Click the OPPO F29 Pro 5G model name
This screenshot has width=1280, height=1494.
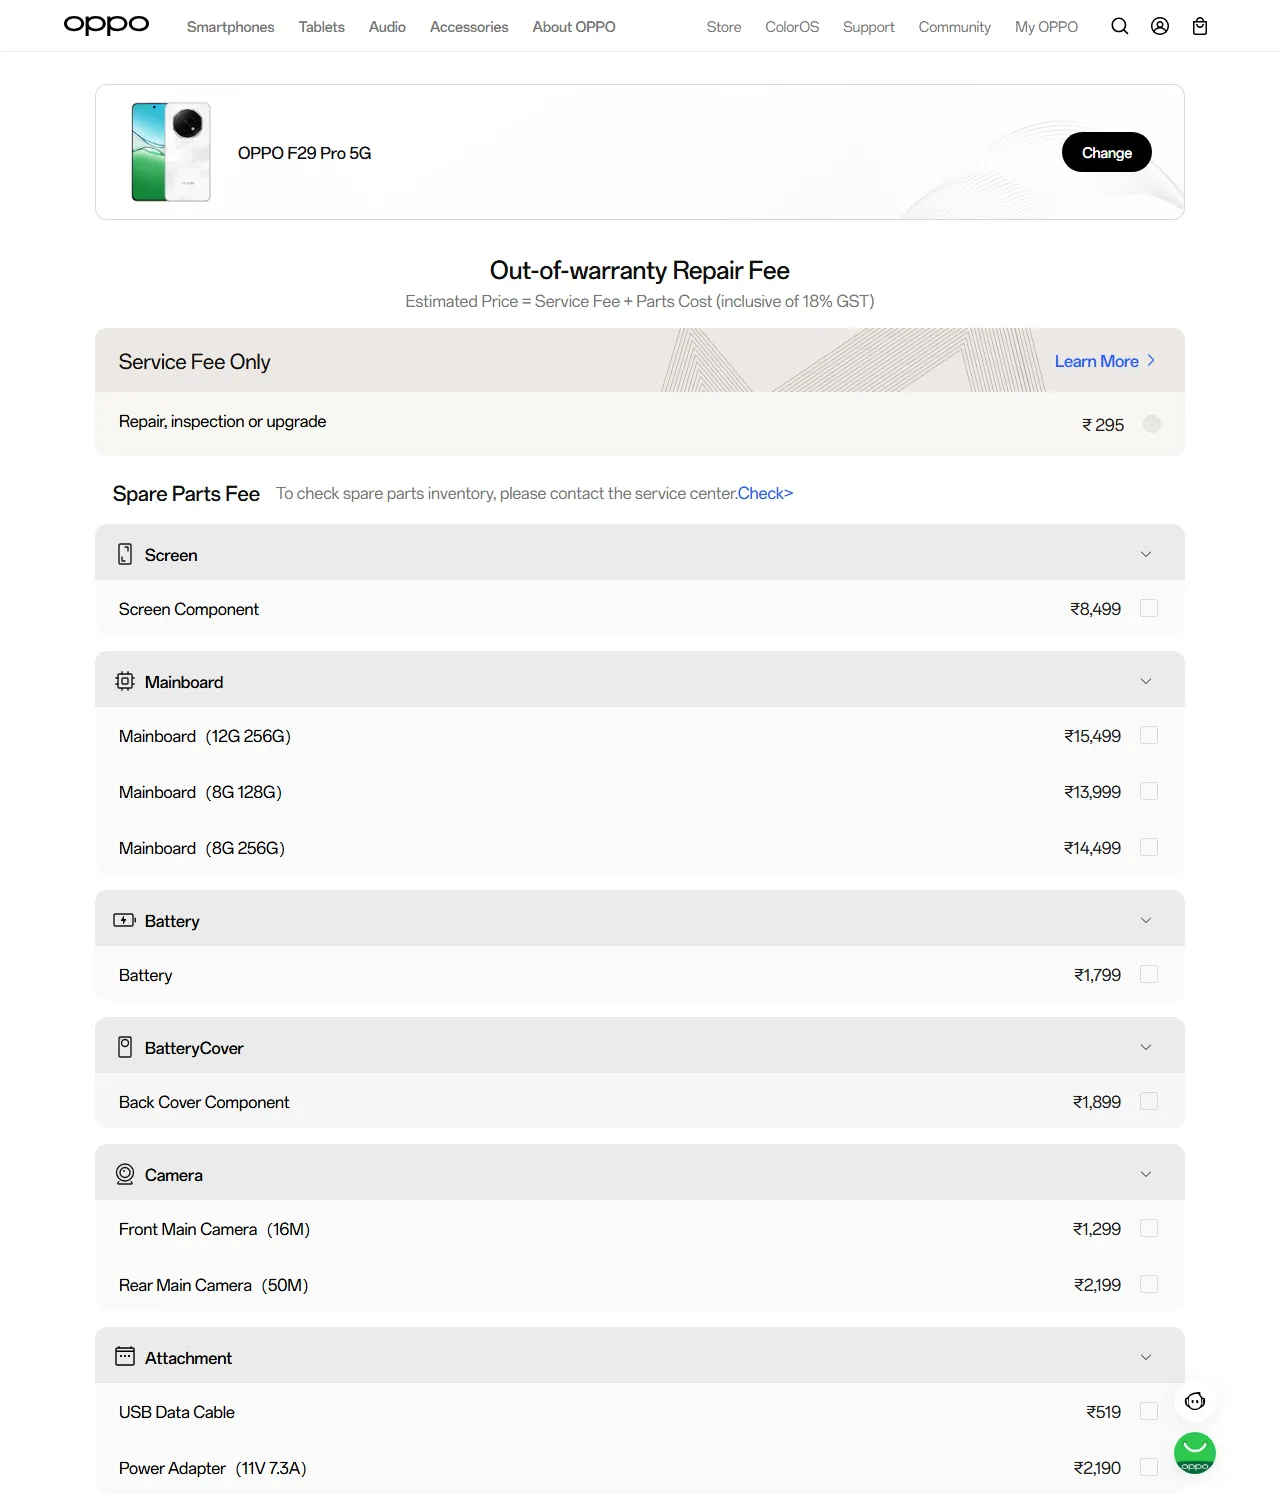pos(304,153)
